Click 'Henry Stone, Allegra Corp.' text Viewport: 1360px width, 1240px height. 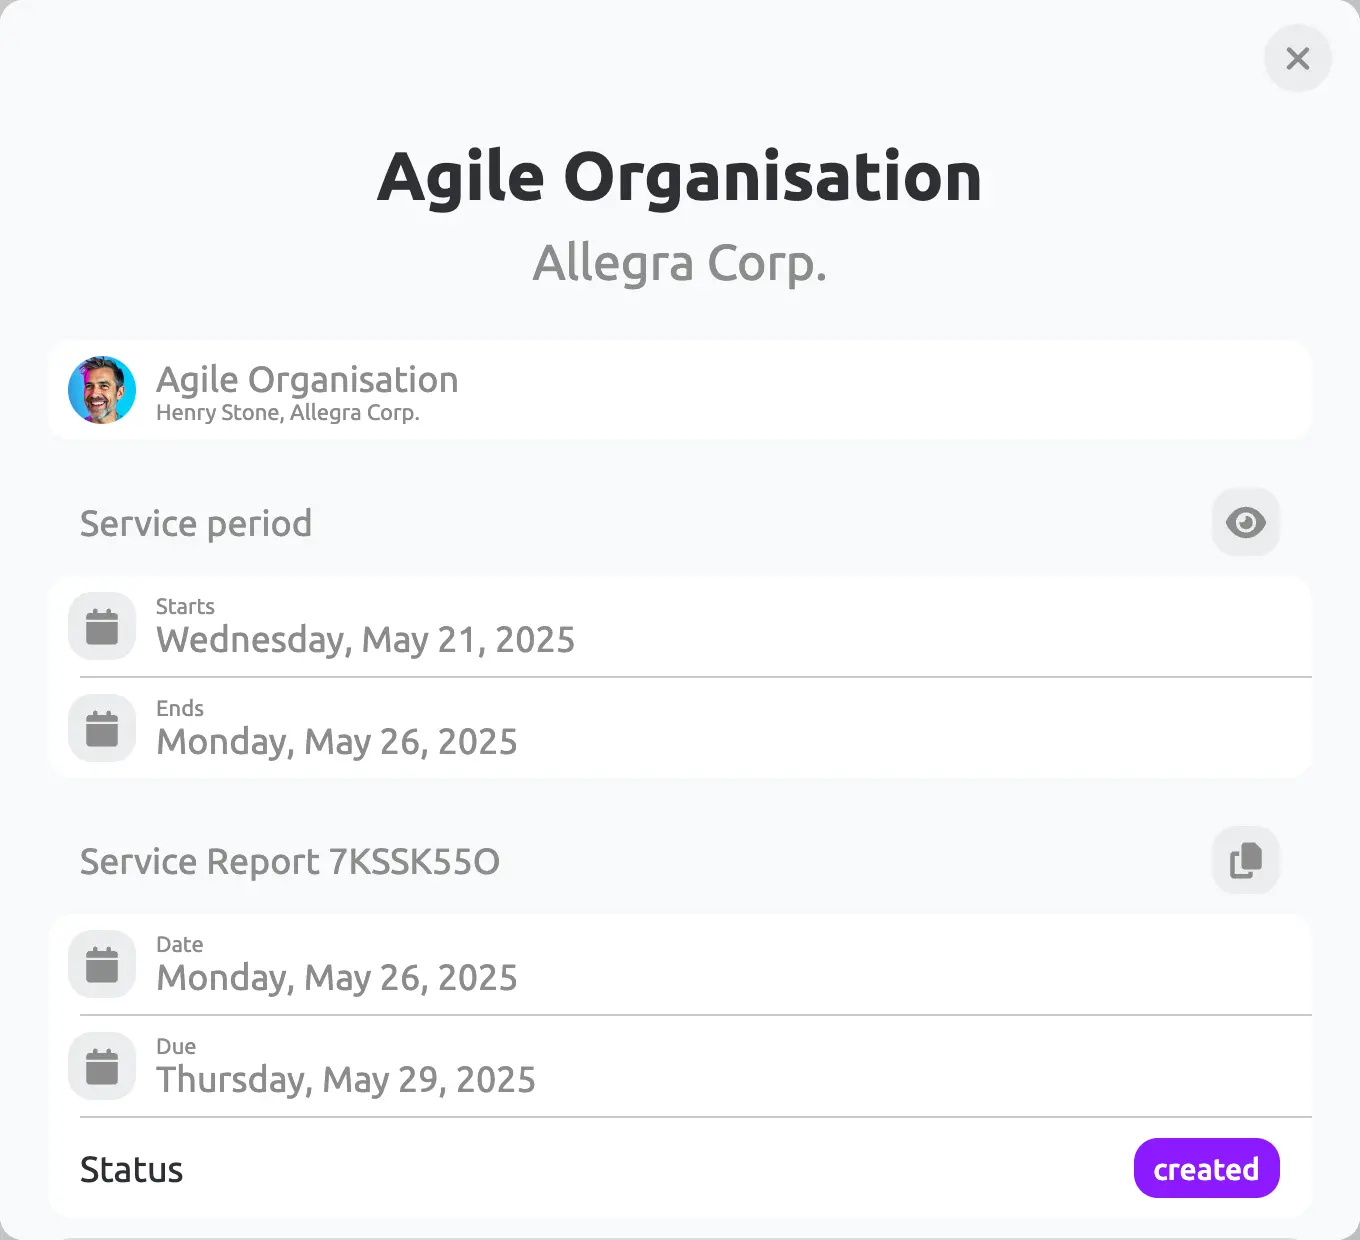[x=288, y=413]
